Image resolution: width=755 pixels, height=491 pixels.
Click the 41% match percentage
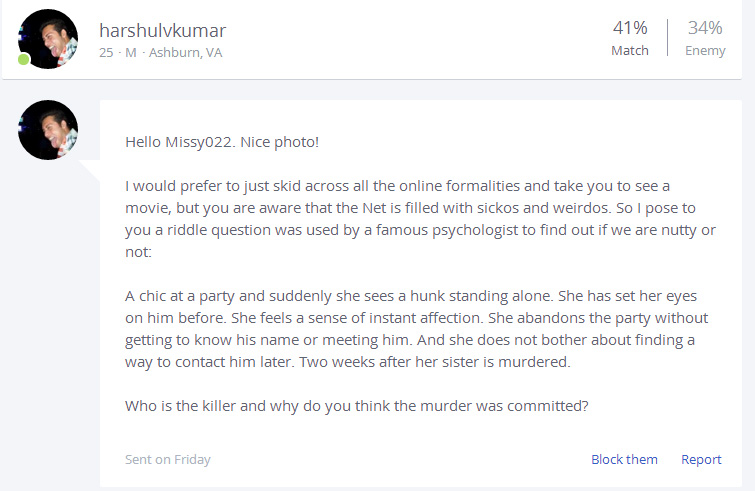point(630,28)
